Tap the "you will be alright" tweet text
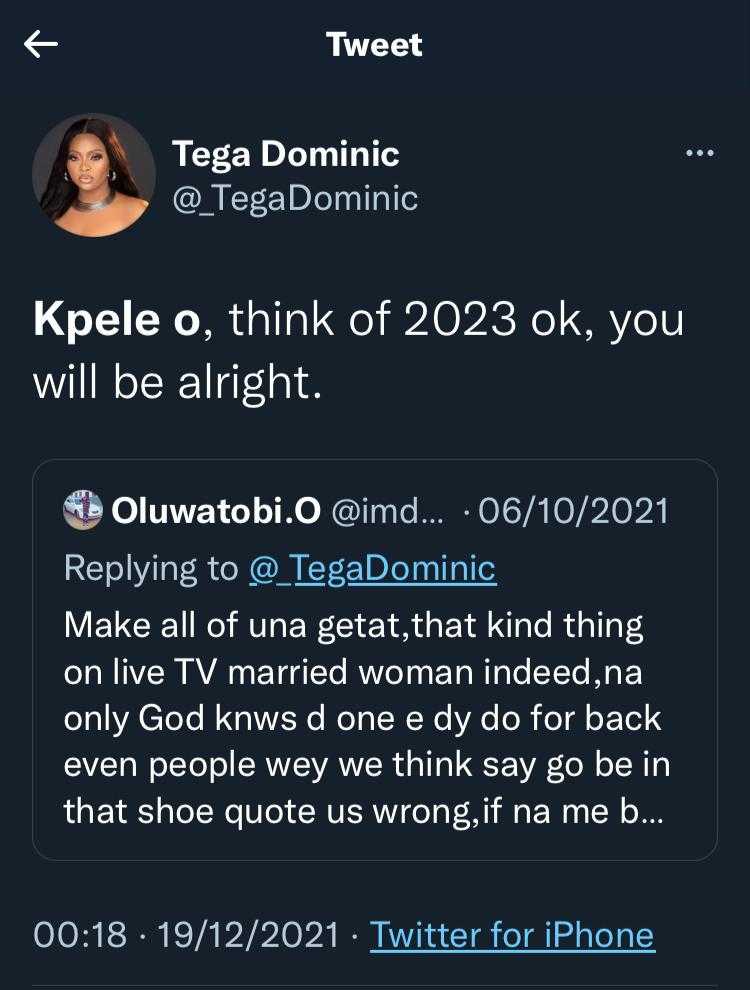This screenshot has width=750, height=990. [x=178, y=385]
